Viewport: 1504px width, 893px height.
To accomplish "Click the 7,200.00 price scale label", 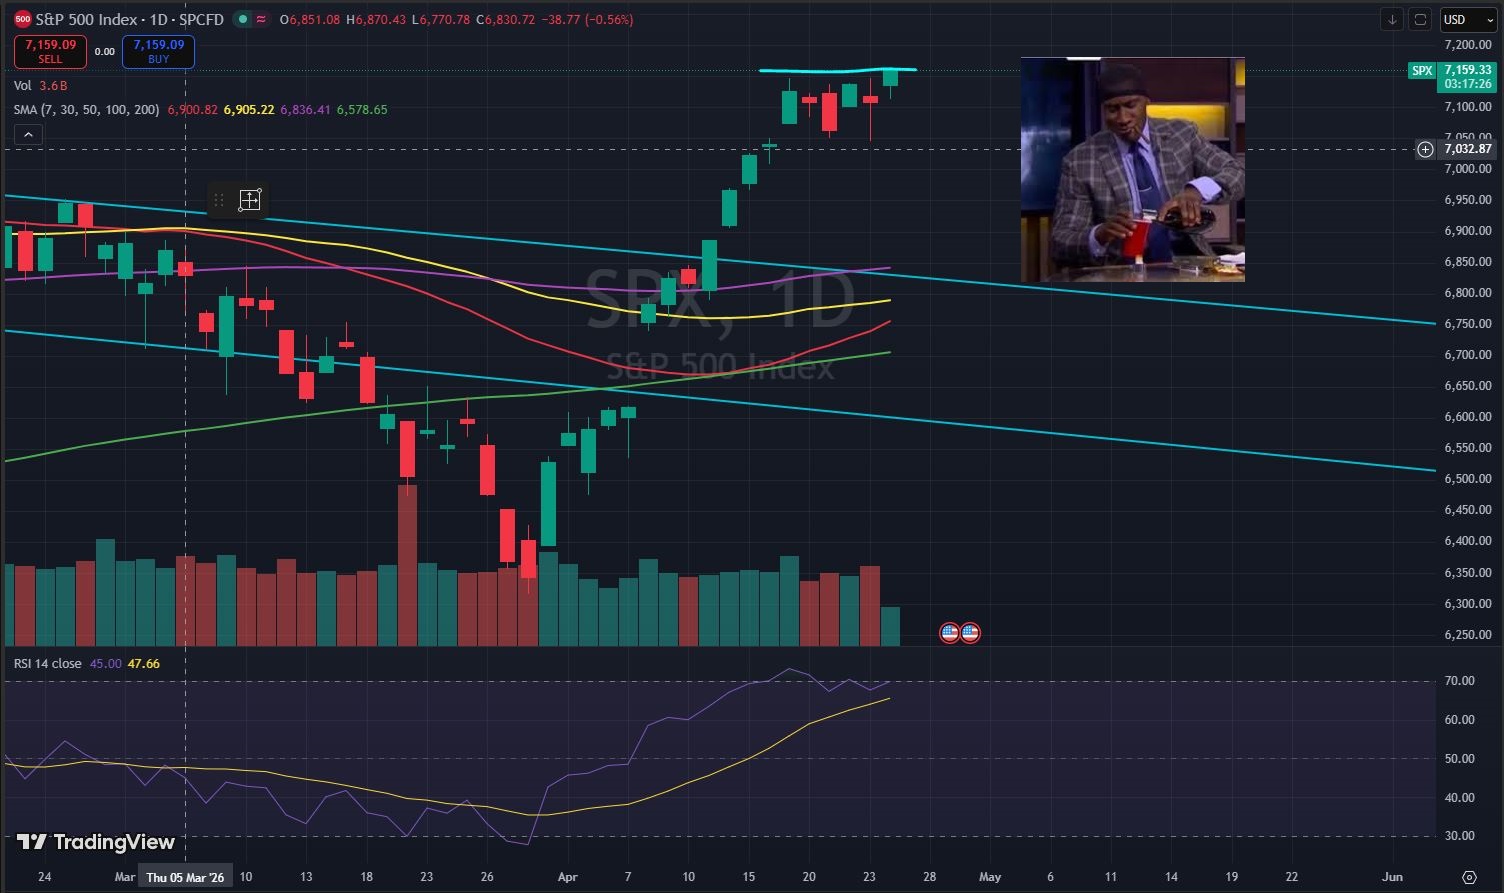I will click(x=1468, y=45).
